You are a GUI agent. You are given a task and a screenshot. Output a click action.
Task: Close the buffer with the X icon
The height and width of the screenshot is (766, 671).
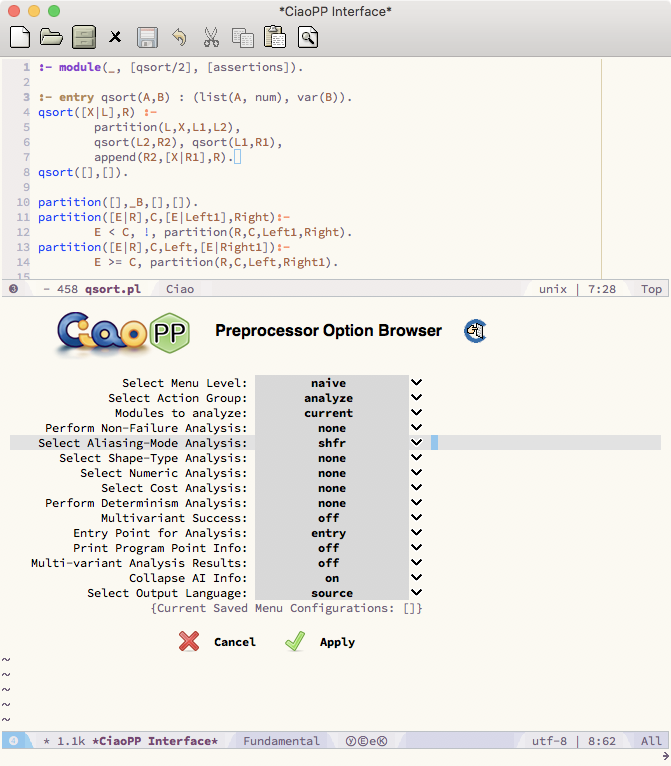(x=115, y=38)
